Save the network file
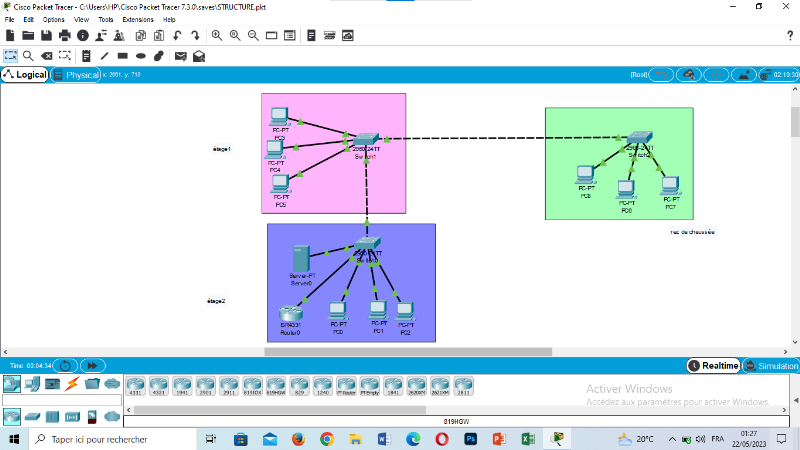The image size is (800, 450). click(x=46, y=36)
